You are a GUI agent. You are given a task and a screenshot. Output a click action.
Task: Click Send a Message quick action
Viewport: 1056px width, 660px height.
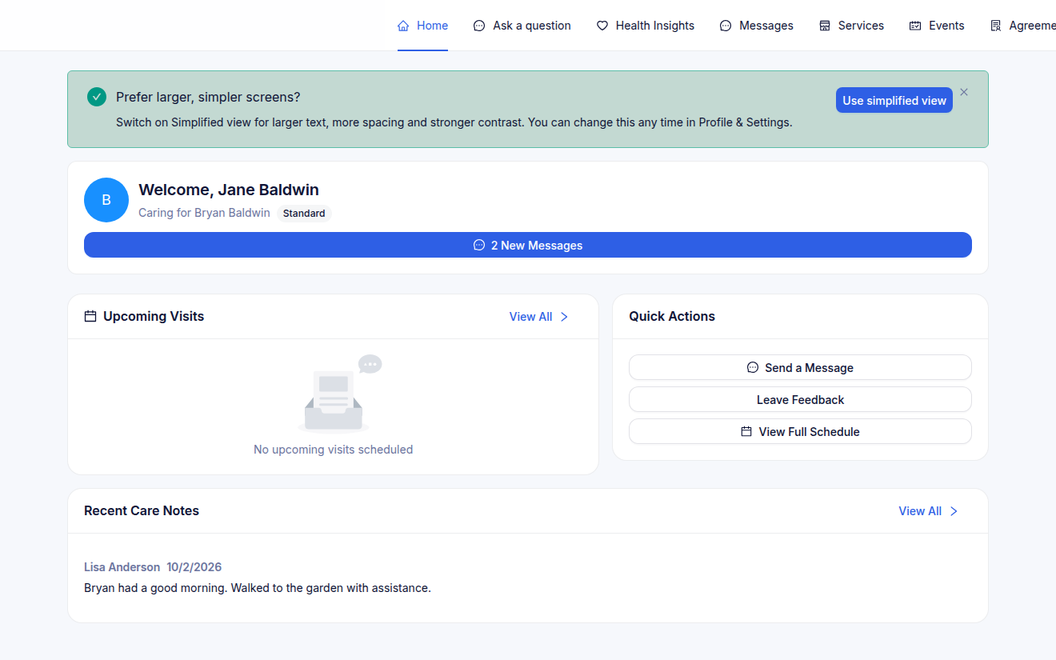pyautogui.click(x=800, y=368)
